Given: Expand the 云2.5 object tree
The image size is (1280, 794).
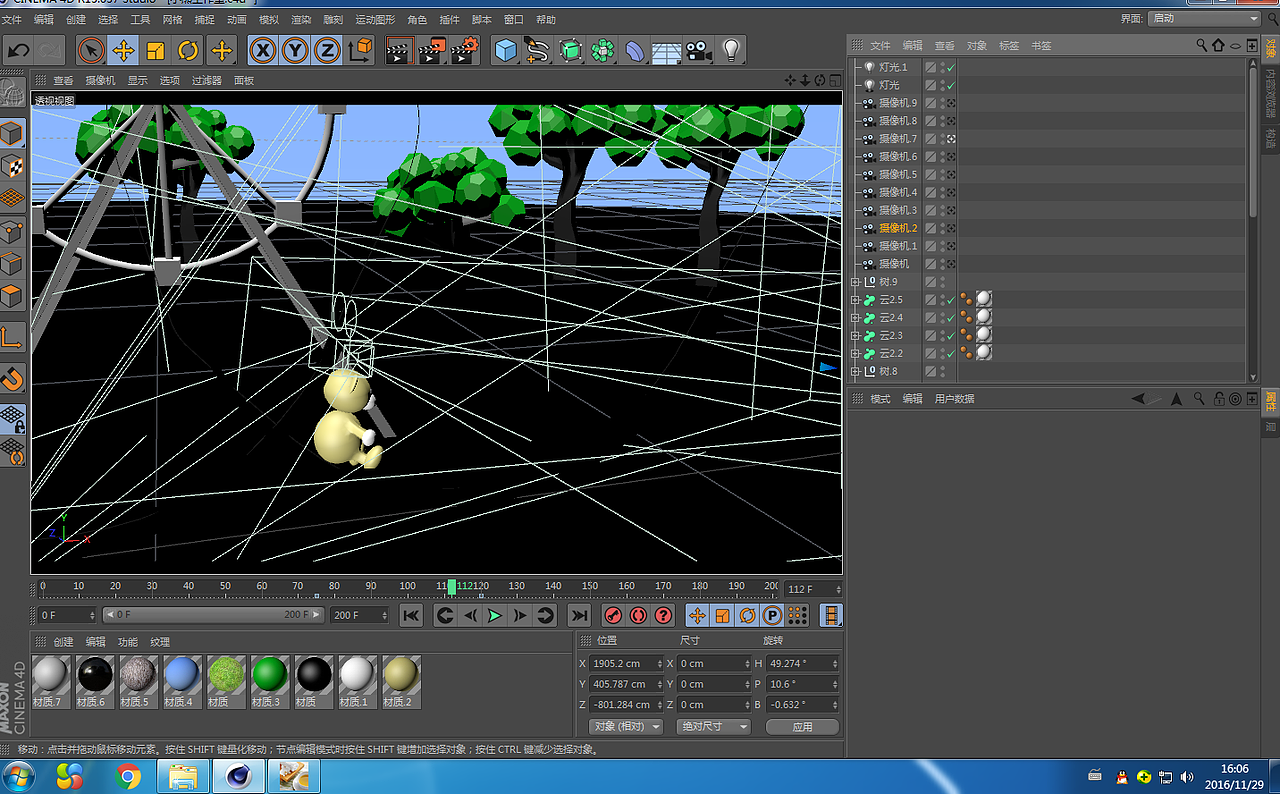Looking at the screenshot, I should coord(855,300).
